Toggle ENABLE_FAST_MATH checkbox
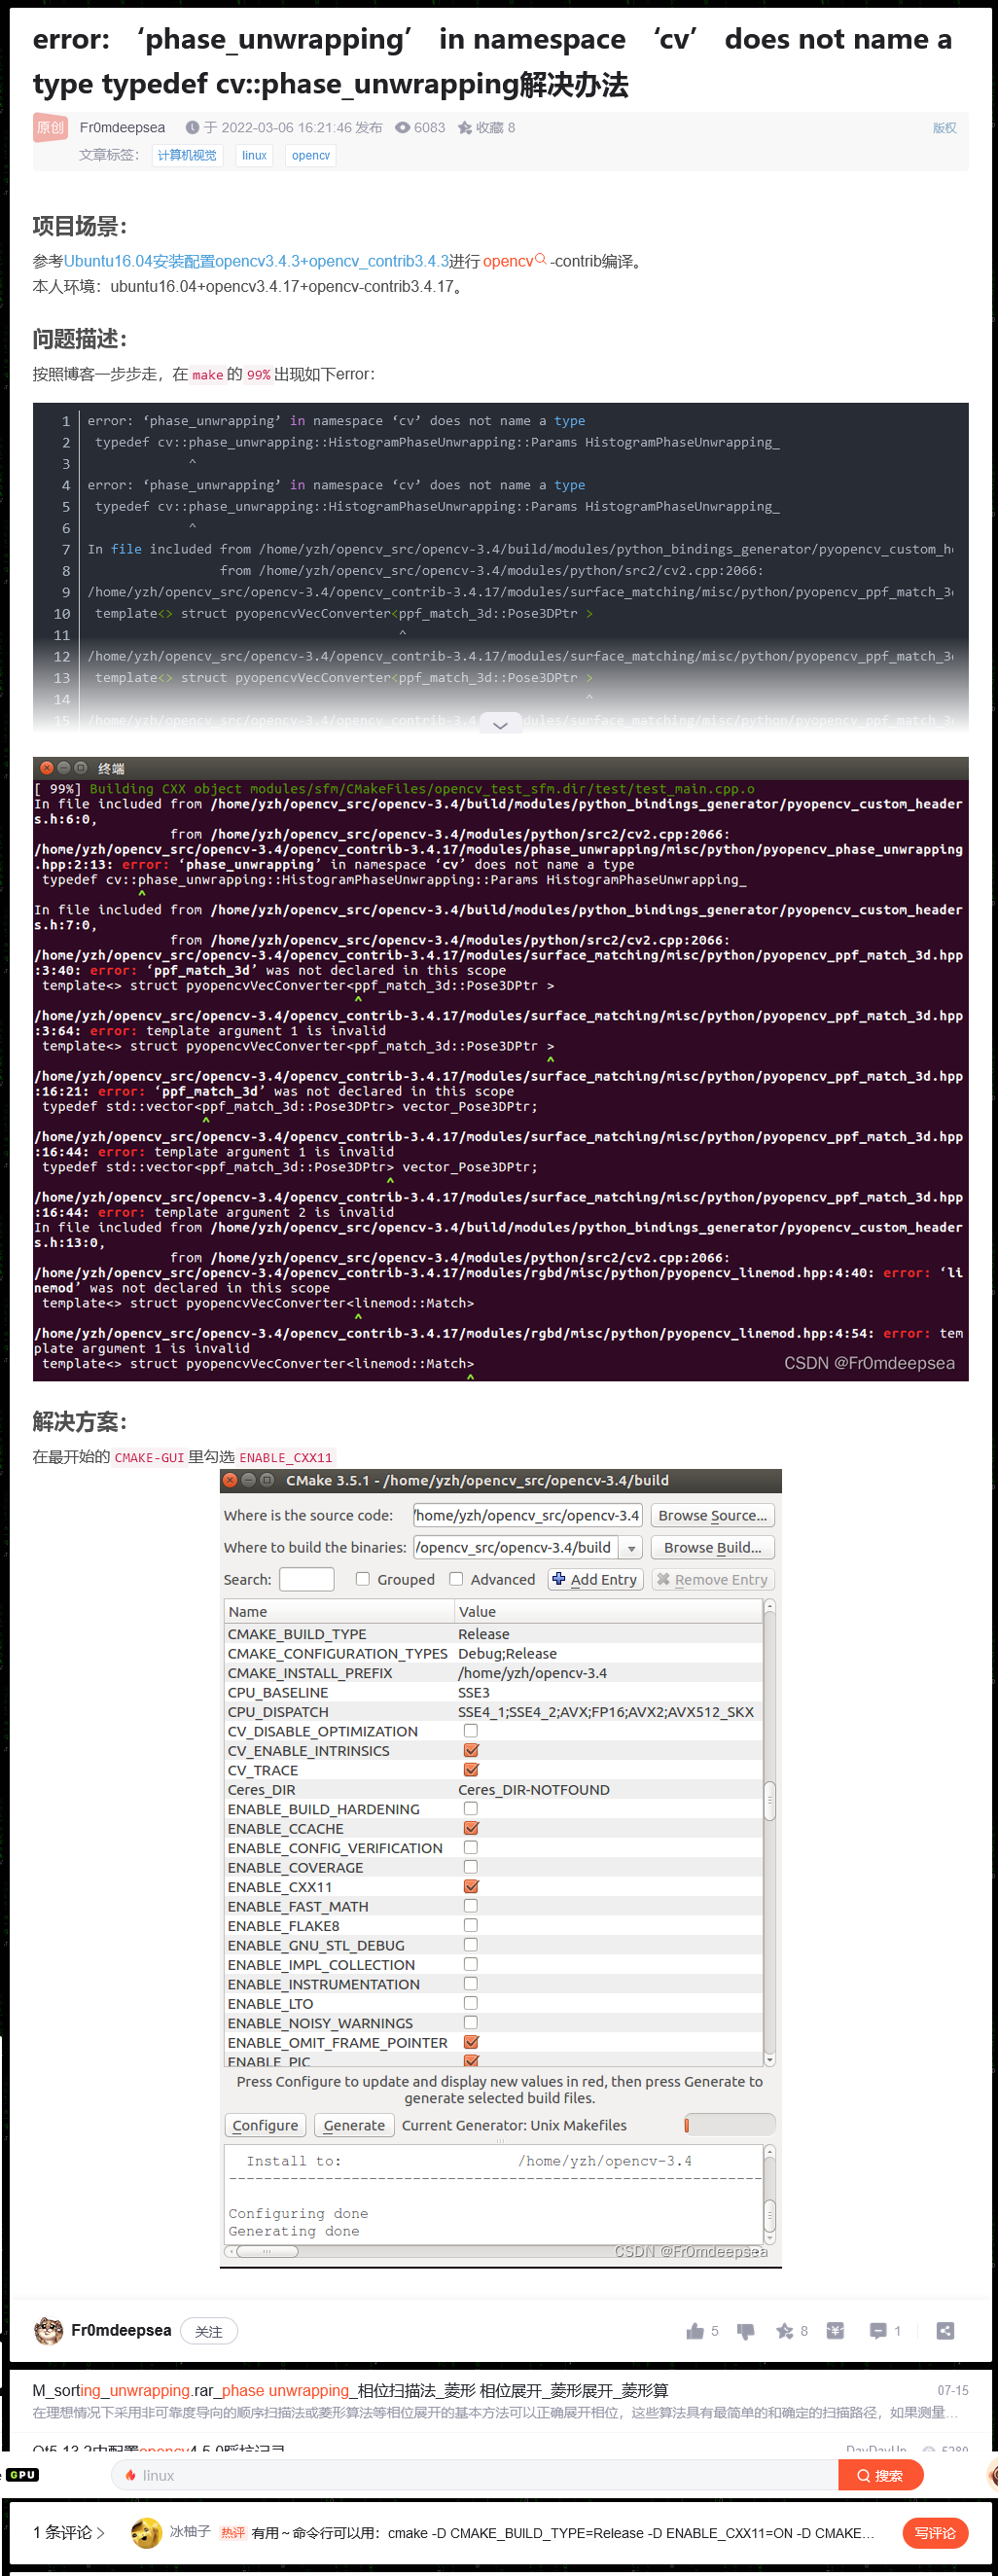 click(471, 1906)
